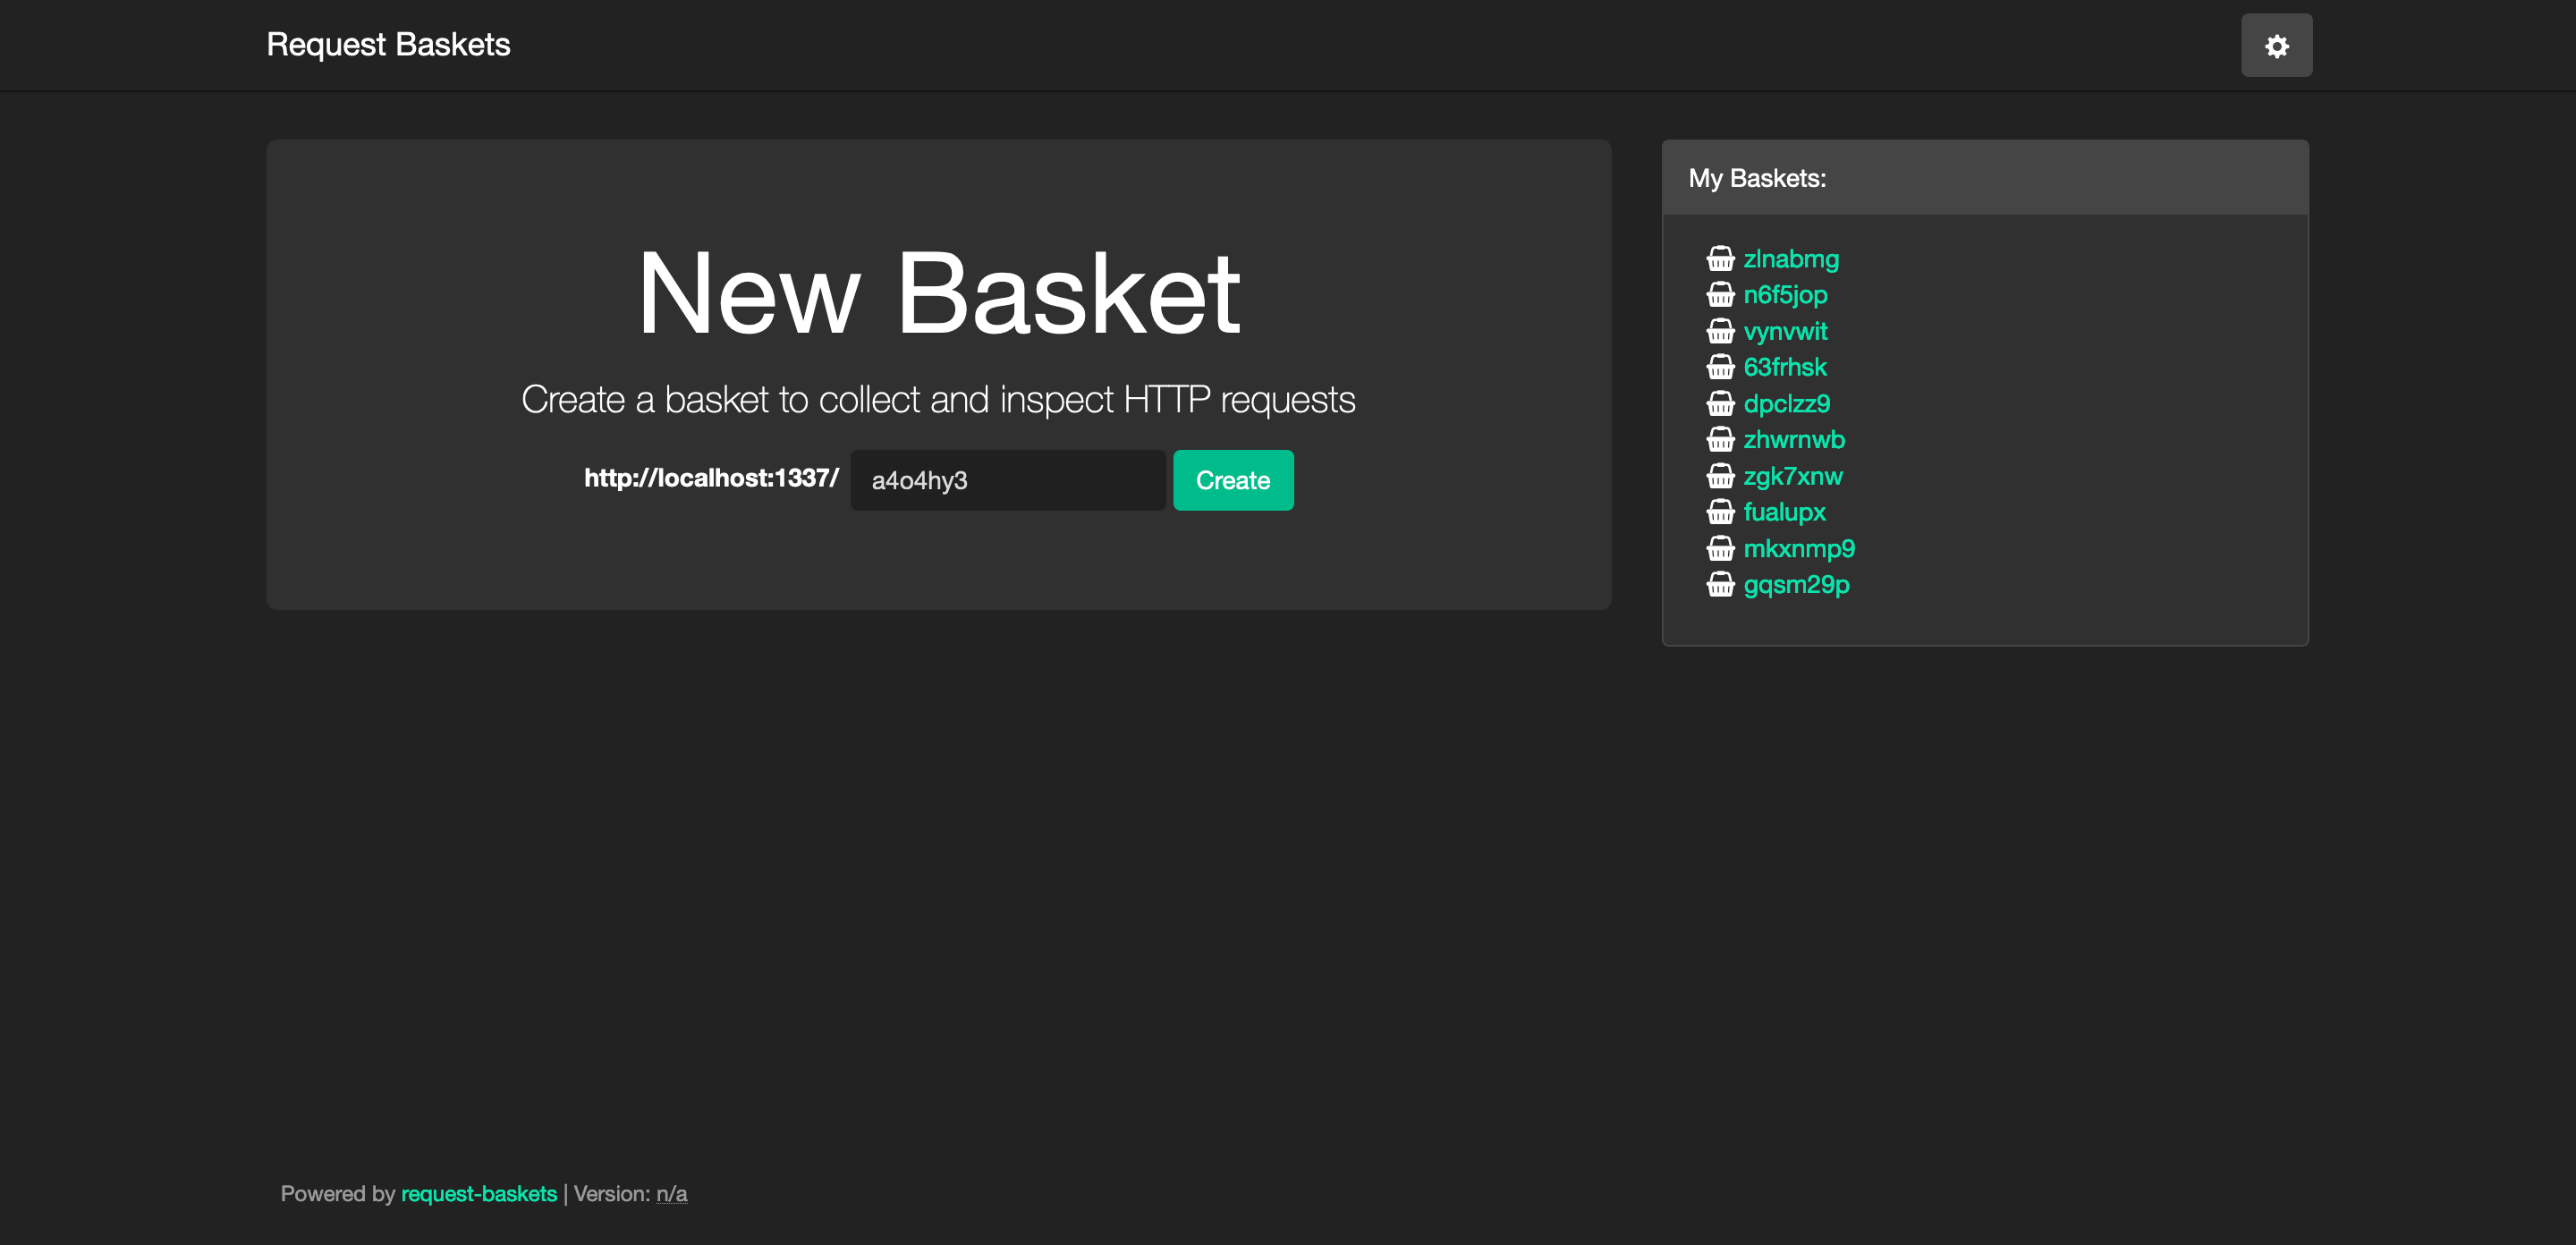Image resolution: width=2576 pixels, height=1245 pixels.
Task: Click the basket icon beside zlnabmg
Action: (1720, 259)
